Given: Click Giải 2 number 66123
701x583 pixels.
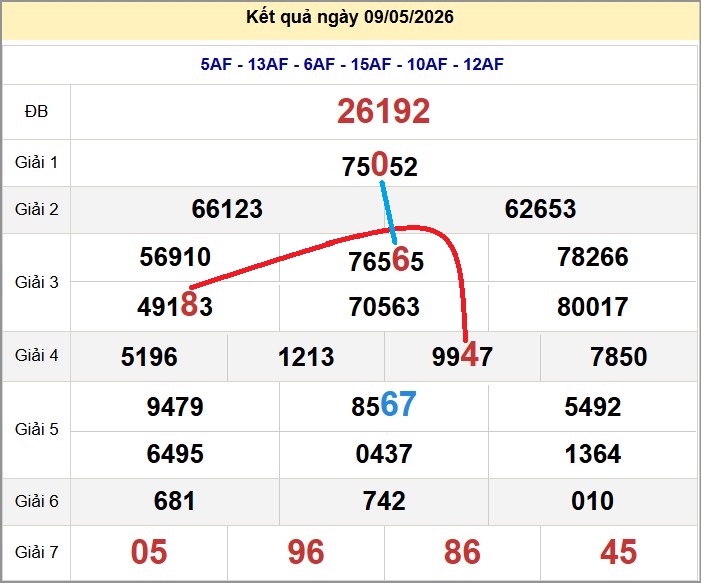Looking at the screenshot, I should [227, 209].
